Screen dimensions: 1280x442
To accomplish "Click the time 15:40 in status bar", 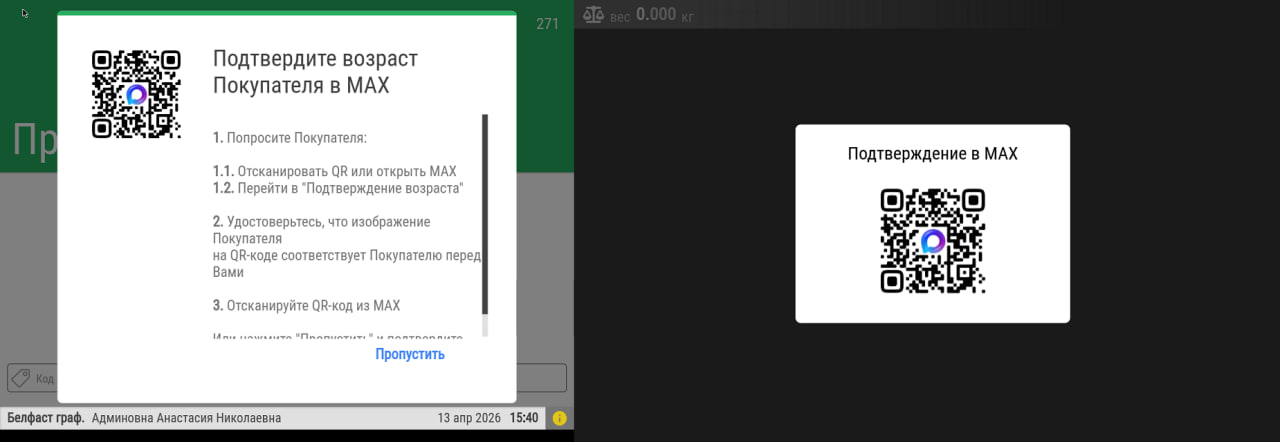I will tap(524, 418).
